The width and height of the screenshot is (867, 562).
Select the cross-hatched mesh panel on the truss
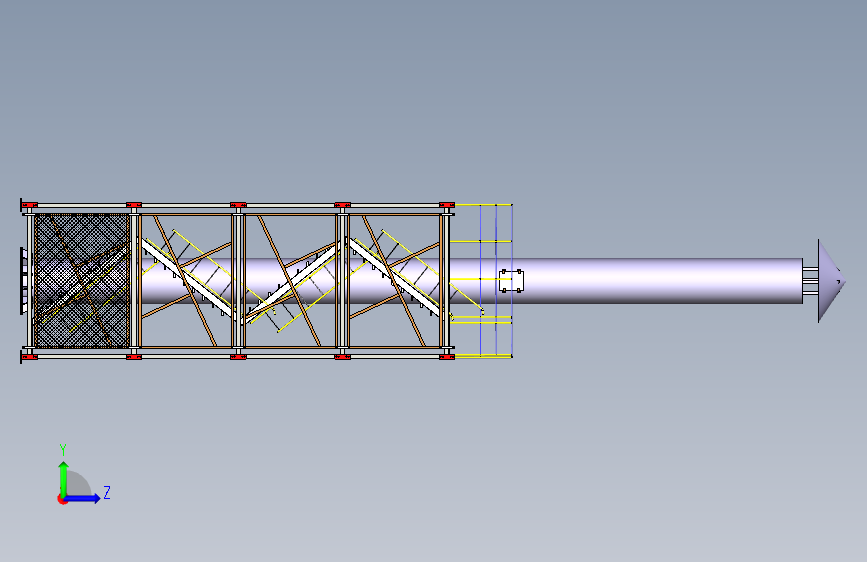click(82, 281)
